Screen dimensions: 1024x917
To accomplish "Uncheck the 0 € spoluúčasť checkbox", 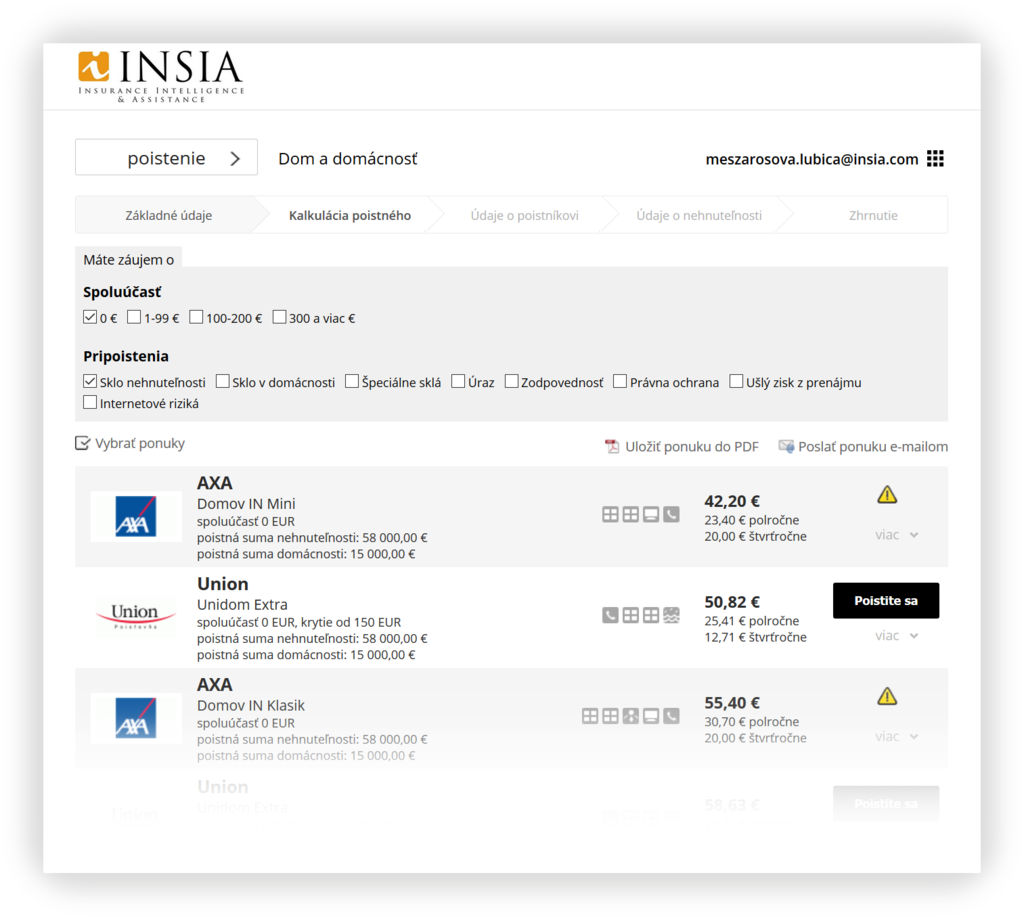I will 90,317.
